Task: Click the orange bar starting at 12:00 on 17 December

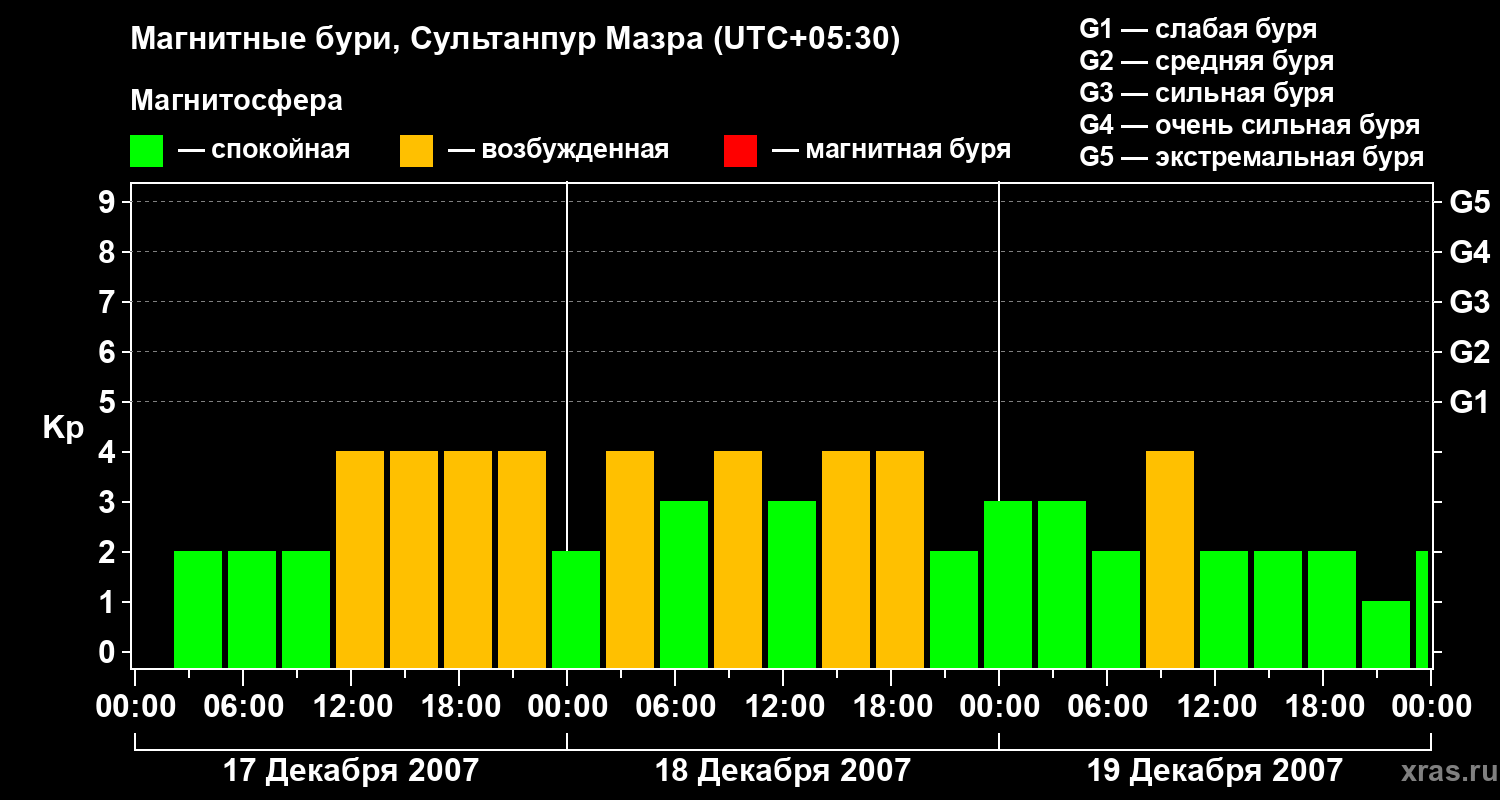Action: [x=360, y=559]
